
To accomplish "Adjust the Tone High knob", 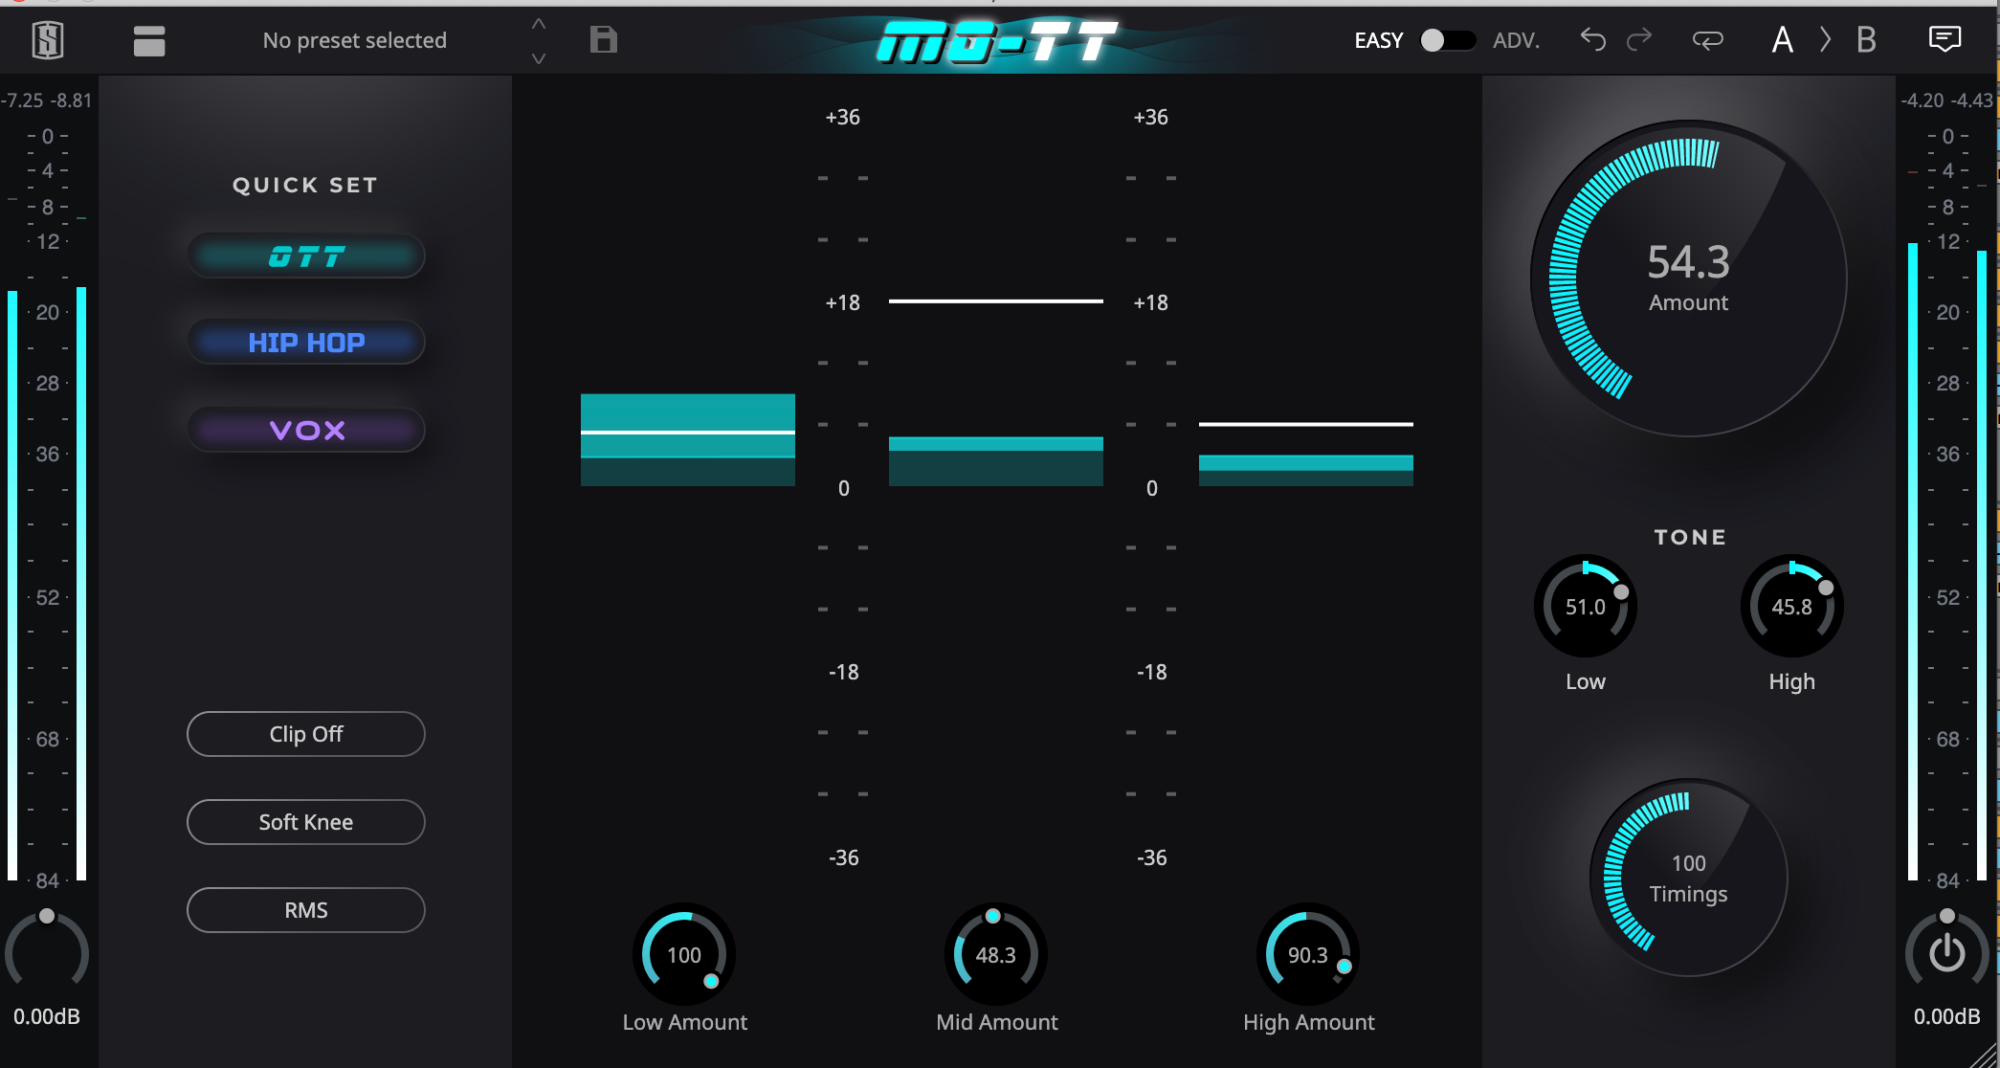I will pos(1791,606).
